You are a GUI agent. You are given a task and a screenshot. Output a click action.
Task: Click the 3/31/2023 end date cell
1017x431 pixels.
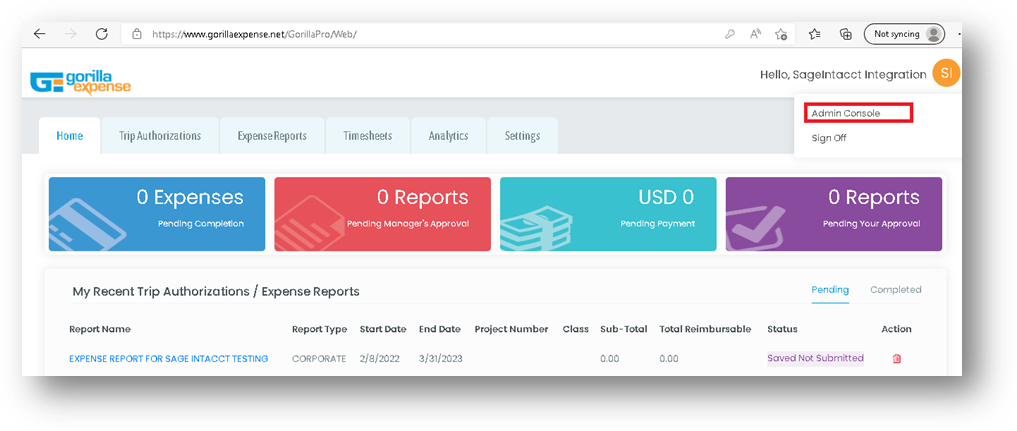click(x=440, y=358)
